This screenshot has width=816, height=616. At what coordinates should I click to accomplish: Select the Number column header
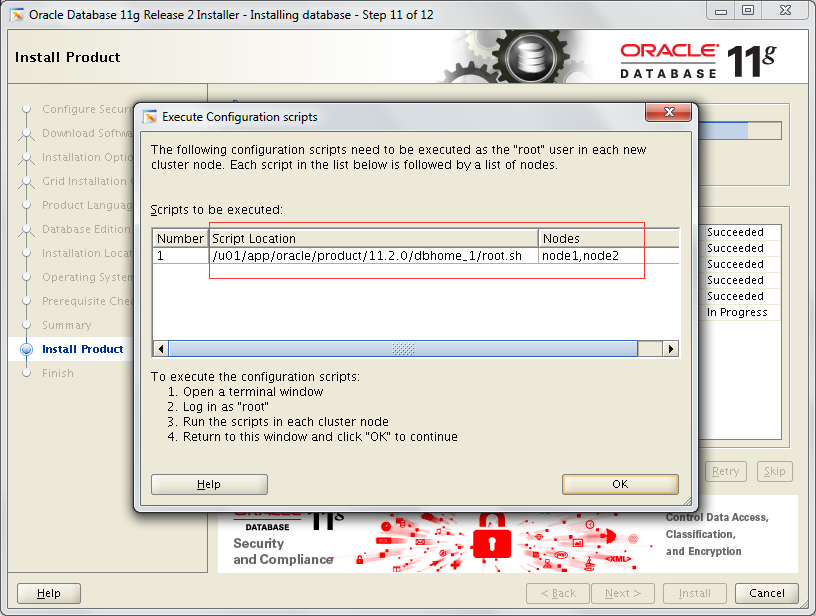[x=180, y=239]
